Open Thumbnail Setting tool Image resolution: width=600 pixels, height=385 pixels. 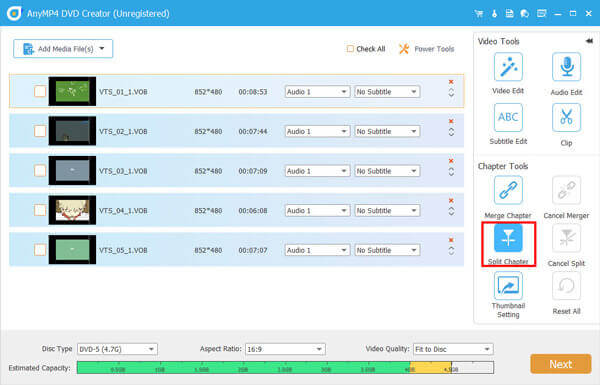(508, 285)
